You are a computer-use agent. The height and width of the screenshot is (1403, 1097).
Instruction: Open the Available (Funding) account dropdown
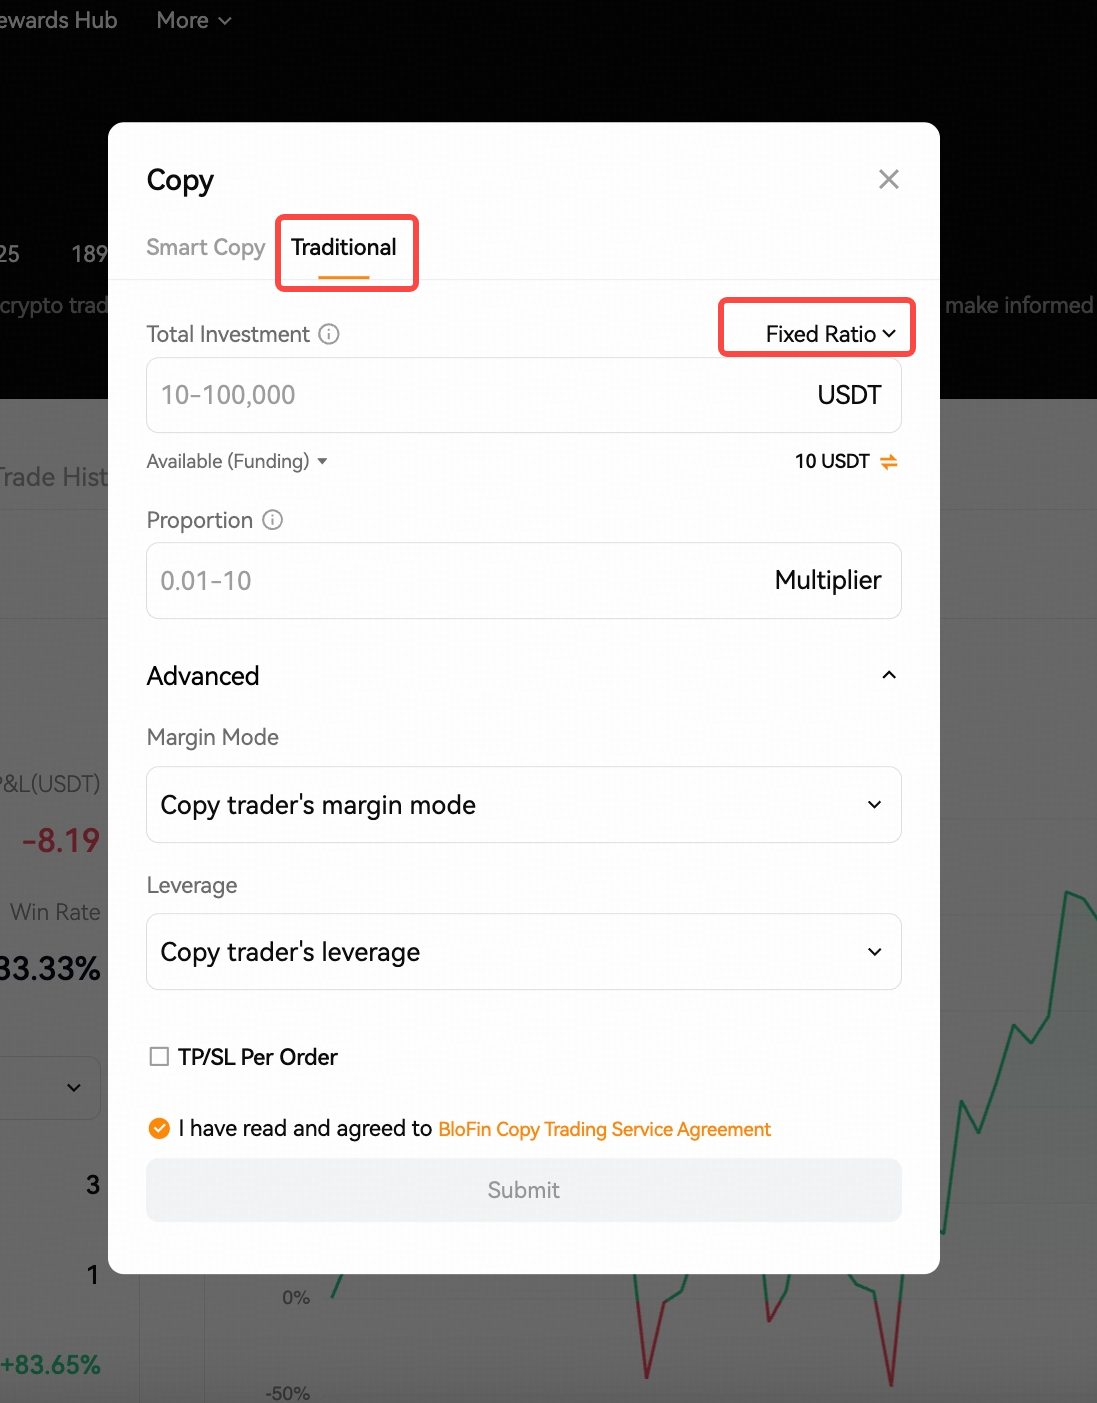tap(237, 461)
